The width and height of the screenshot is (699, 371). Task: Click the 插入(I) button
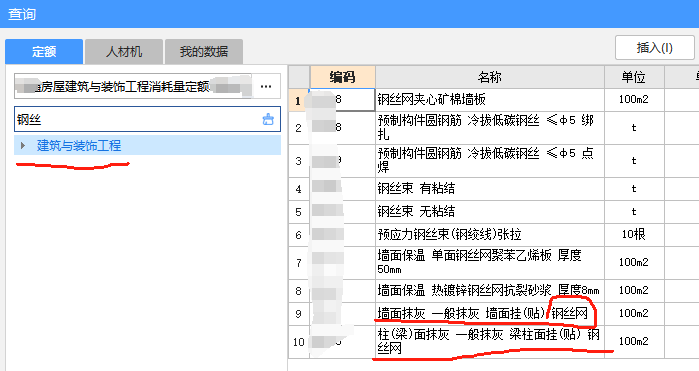coord(654,48)
